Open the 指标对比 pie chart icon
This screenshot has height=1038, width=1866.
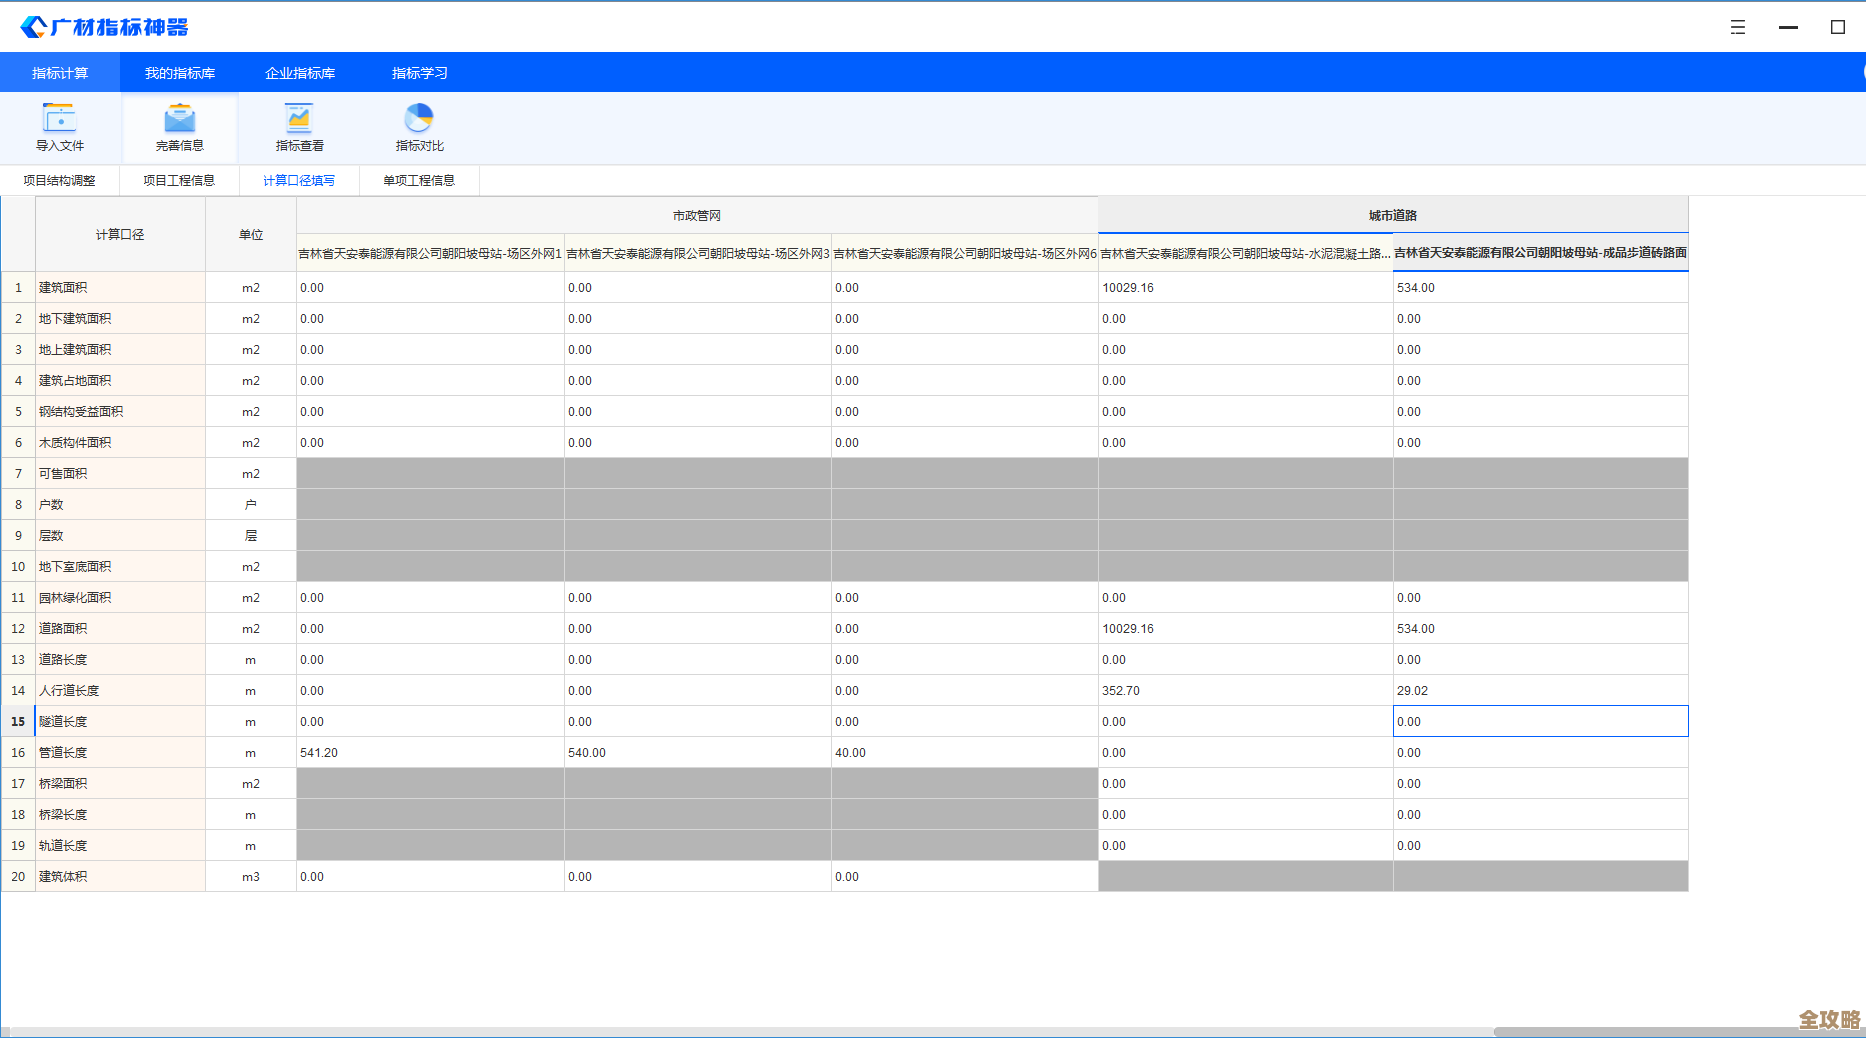click(419, 119)
